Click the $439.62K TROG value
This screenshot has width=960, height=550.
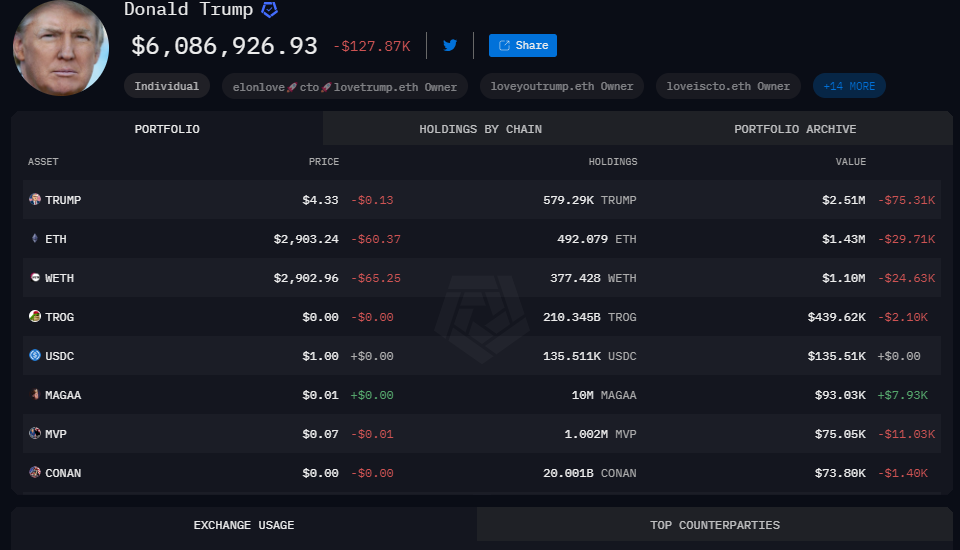tap(836, 317)
